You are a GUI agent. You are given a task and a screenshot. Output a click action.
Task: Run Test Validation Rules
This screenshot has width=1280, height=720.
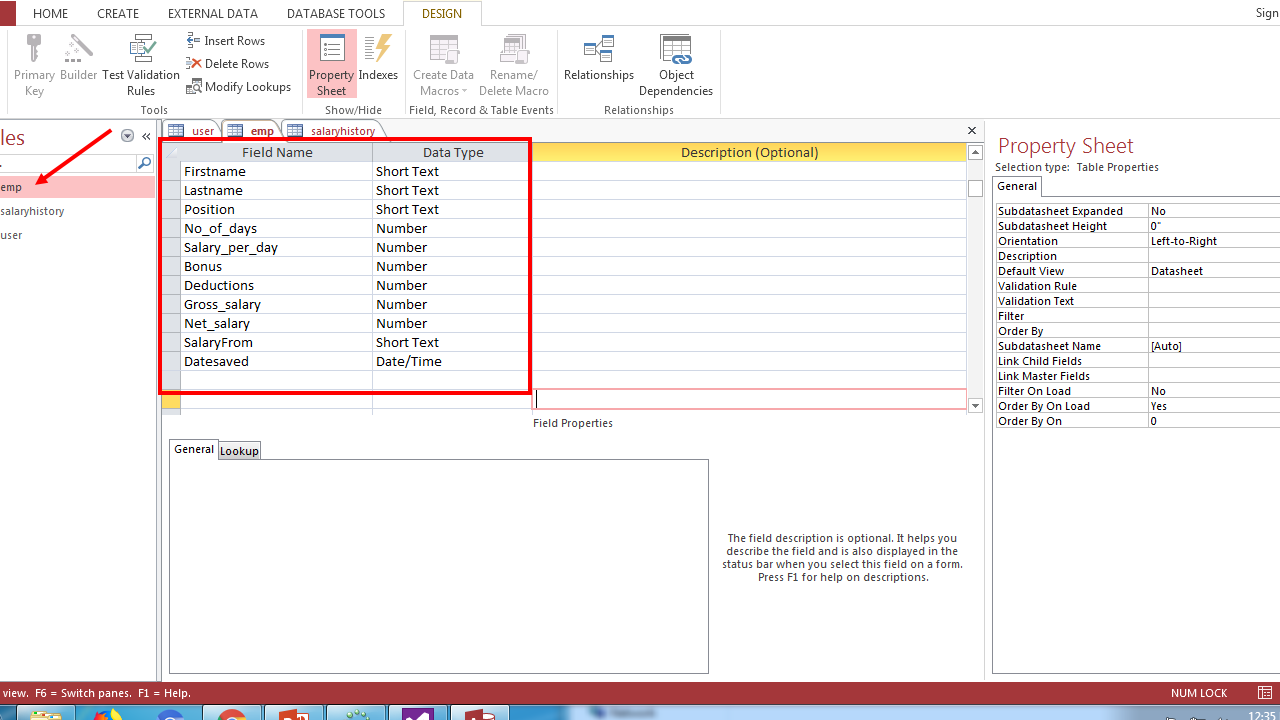pyautogui.click(x=141, y=62)
